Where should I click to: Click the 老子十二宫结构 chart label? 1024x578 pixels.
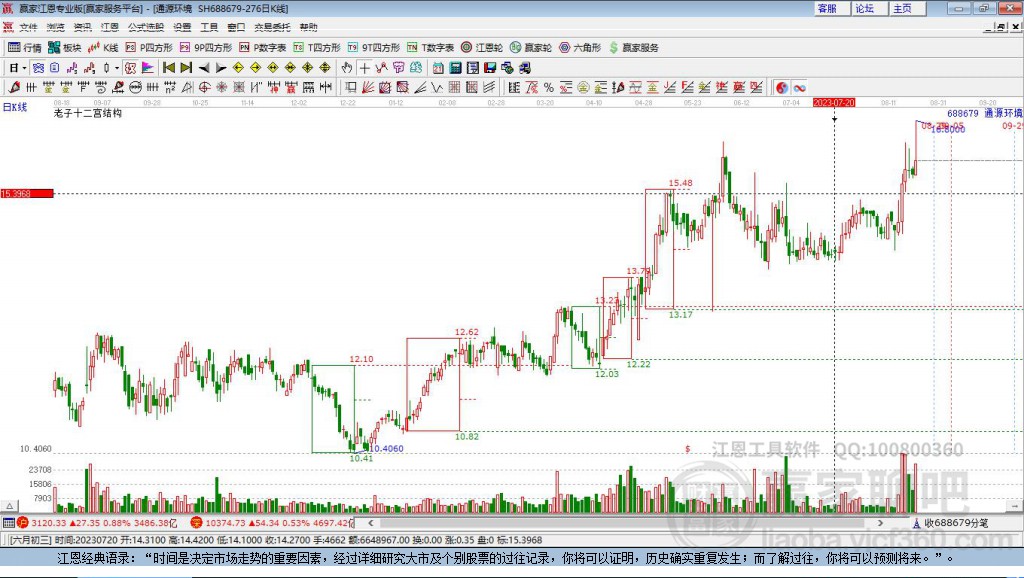tap(88, 113)
